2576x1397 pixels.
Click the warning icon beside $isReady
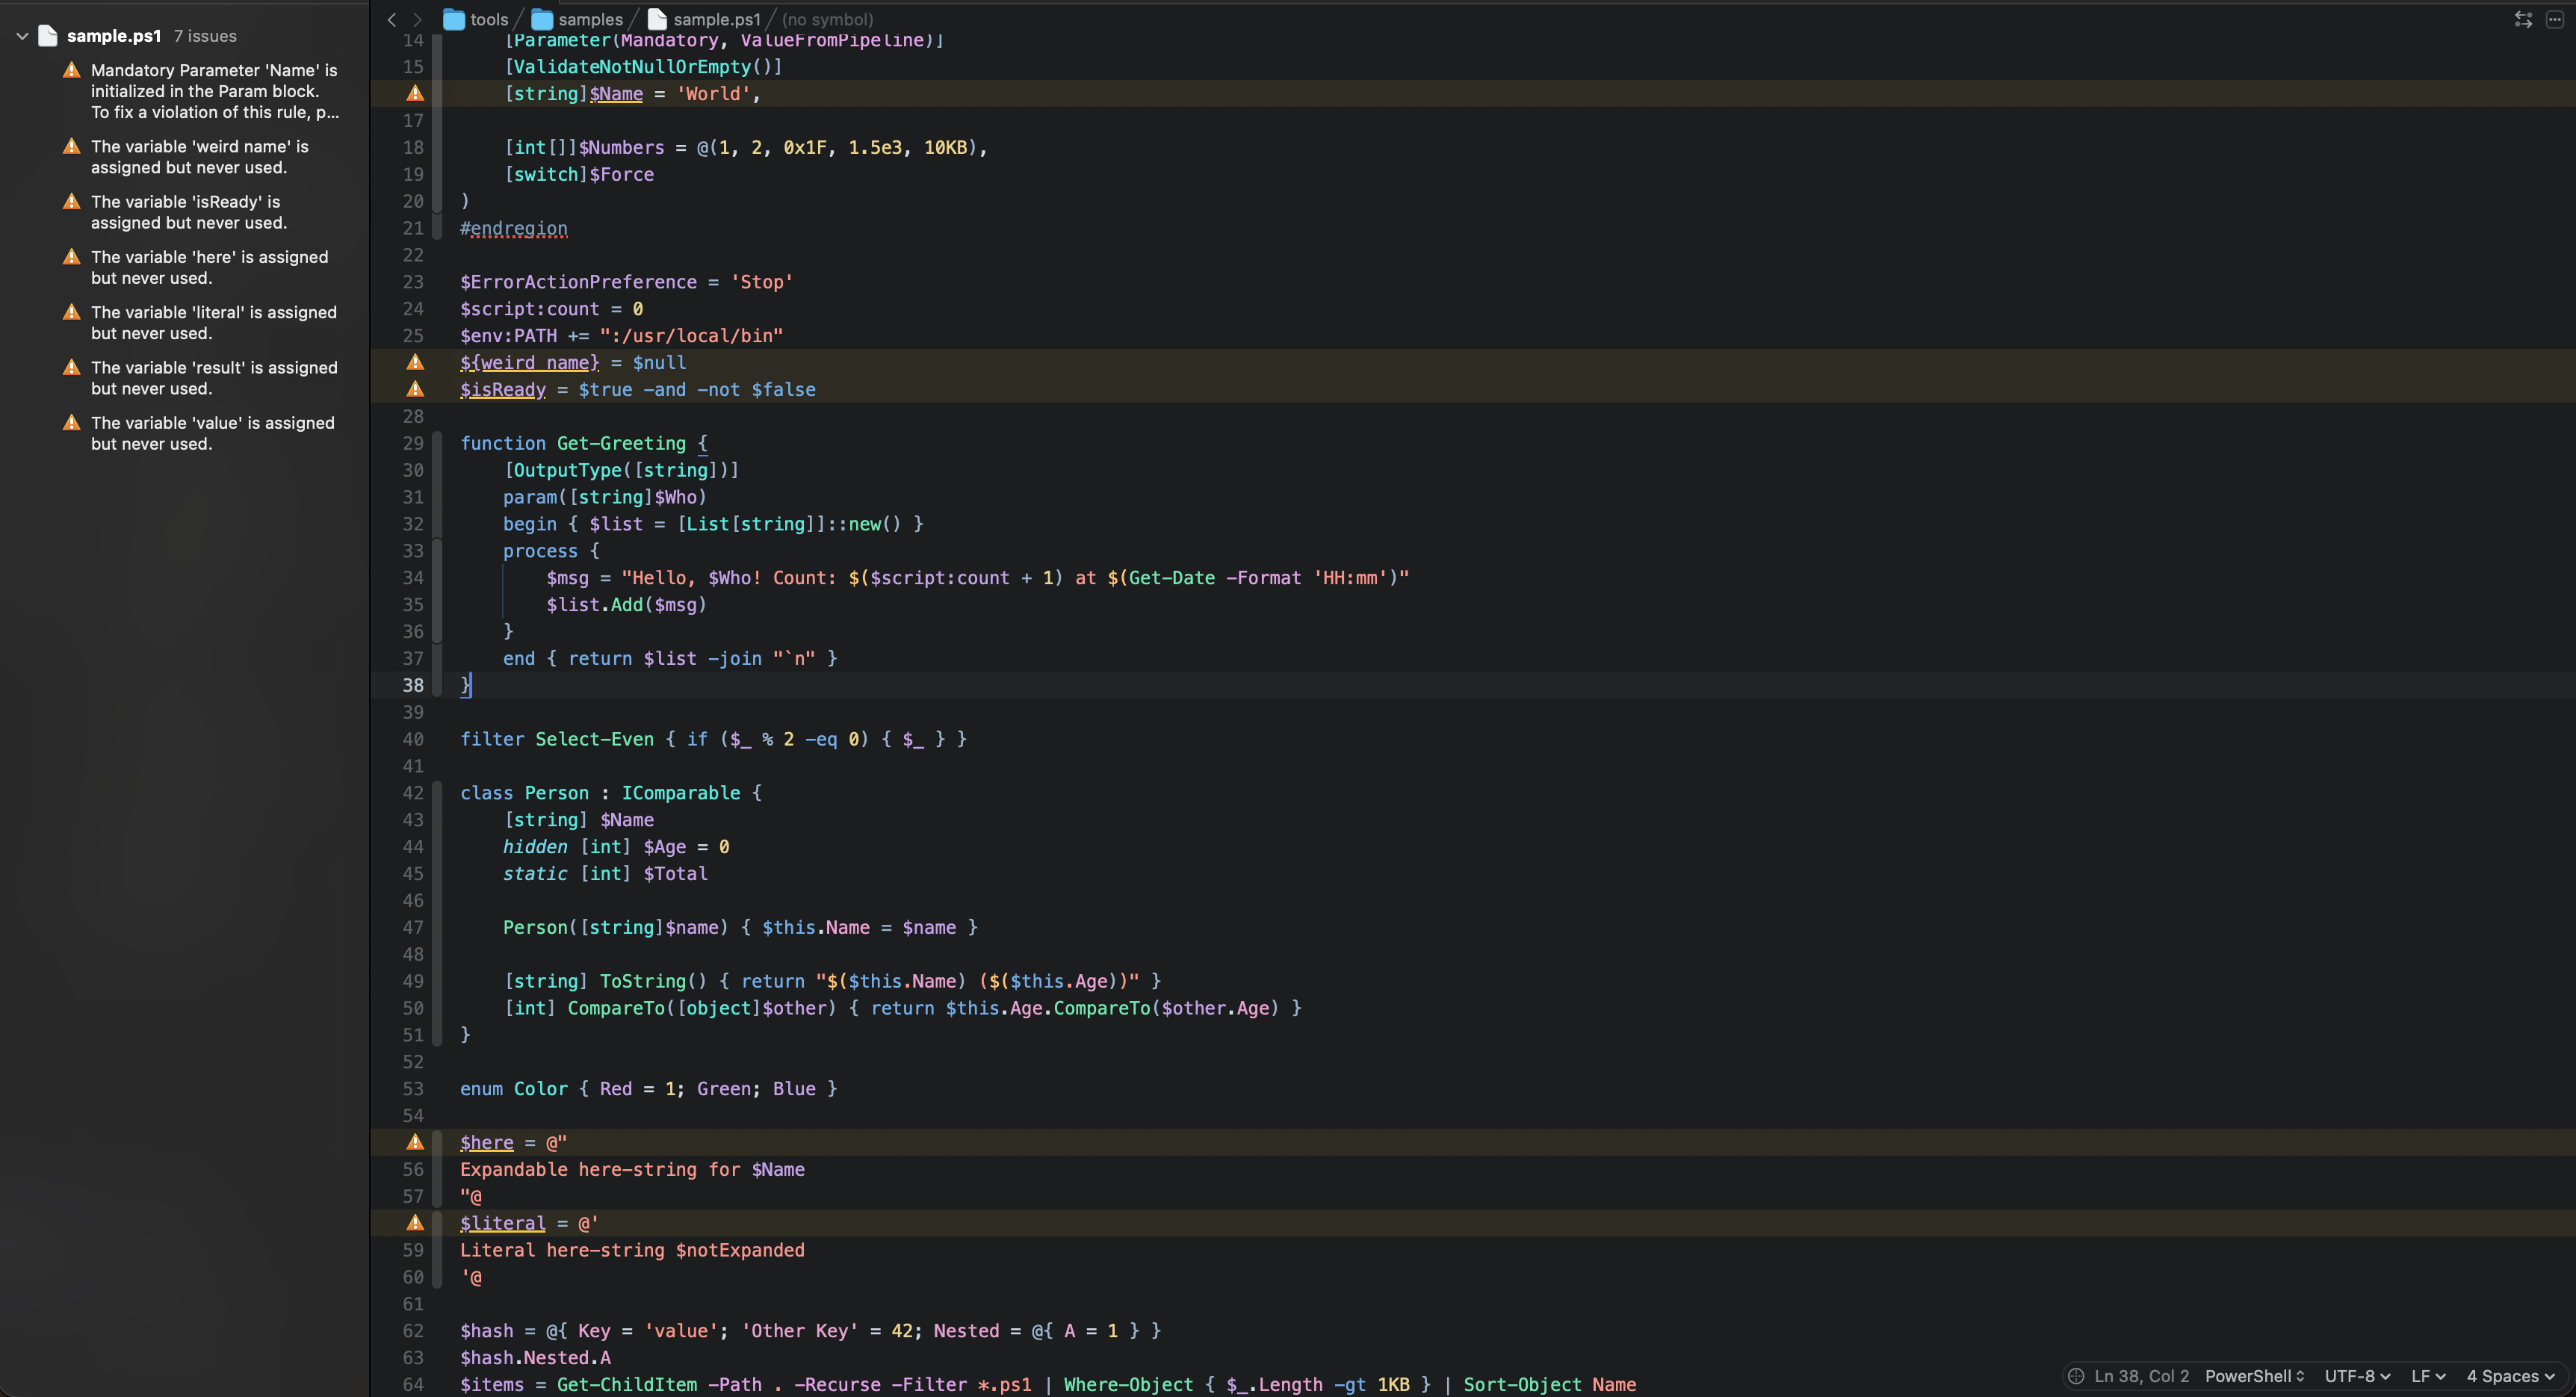415,389
